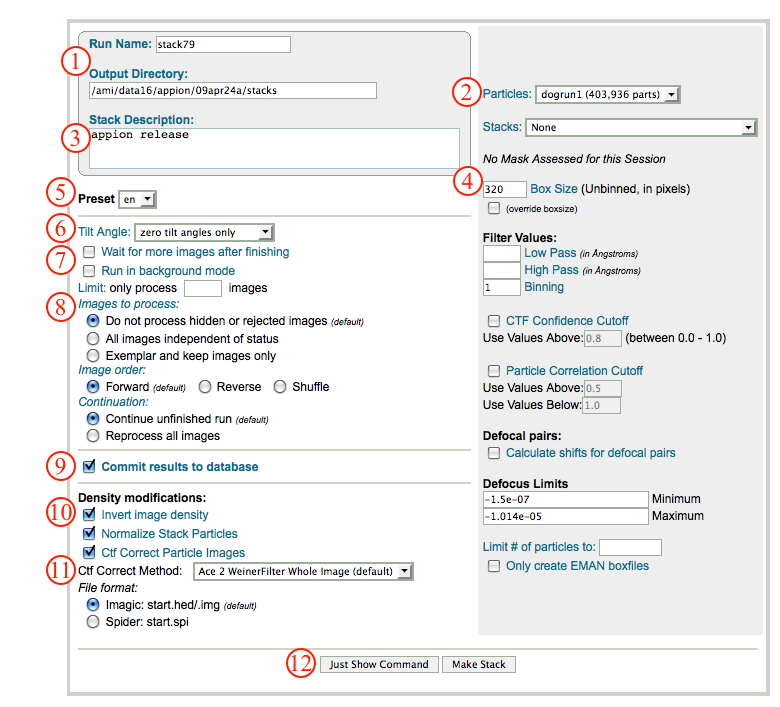Choose the Shuffle image order option

(x=280, y=386)
